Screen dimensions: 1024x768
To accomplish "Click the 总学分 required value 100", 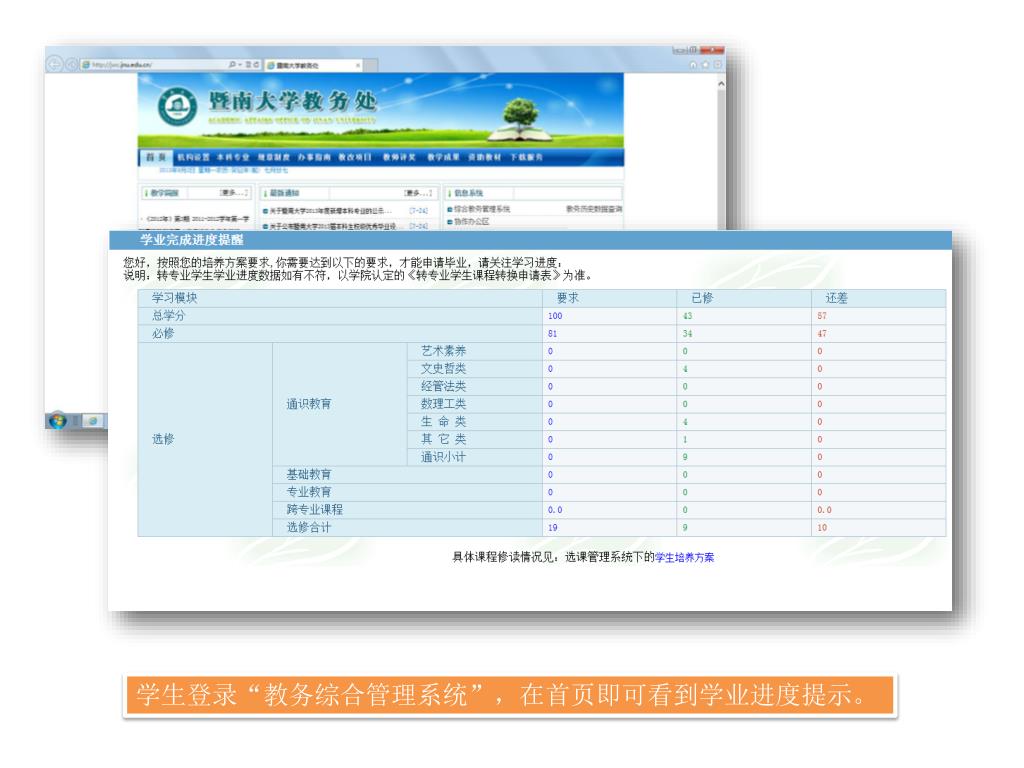I will 555,316.
